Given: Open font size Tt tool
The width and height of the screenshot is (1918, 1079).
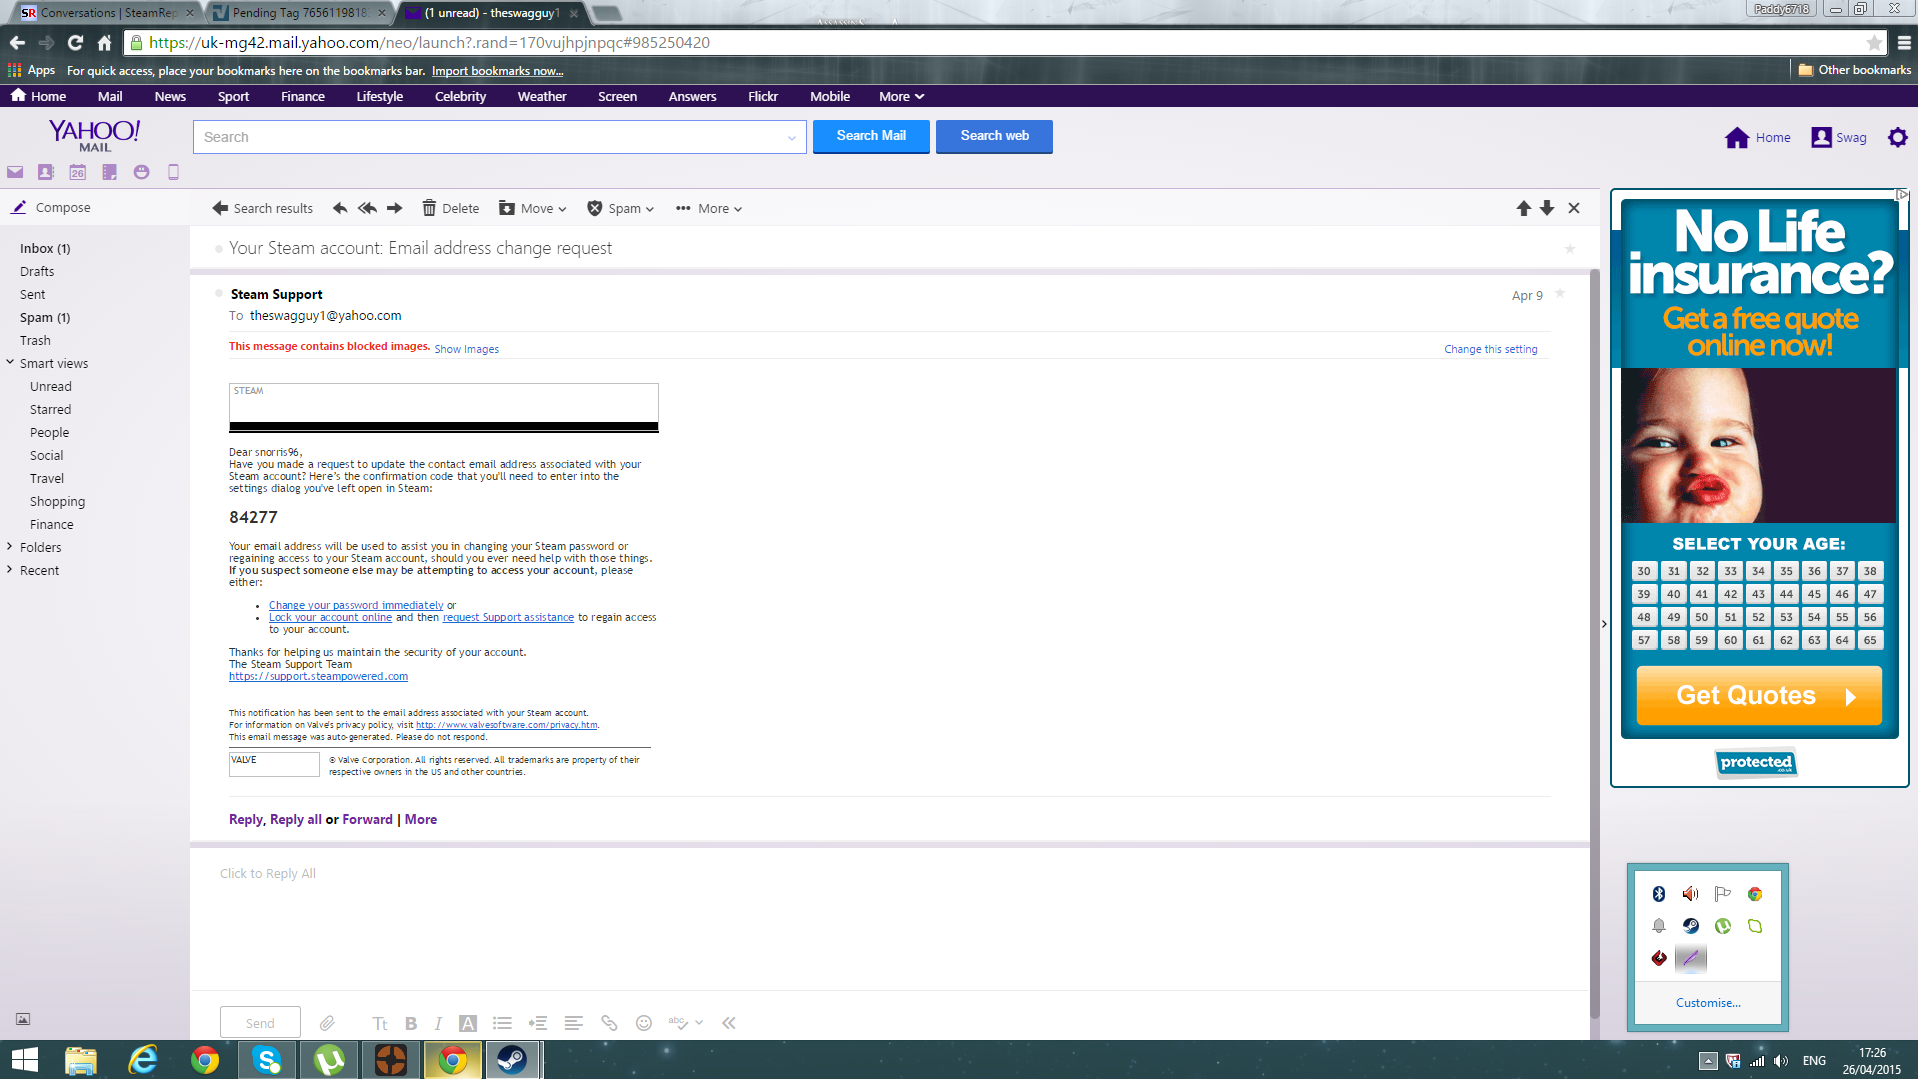Looking at the screenshot, I should (380, 1023).
